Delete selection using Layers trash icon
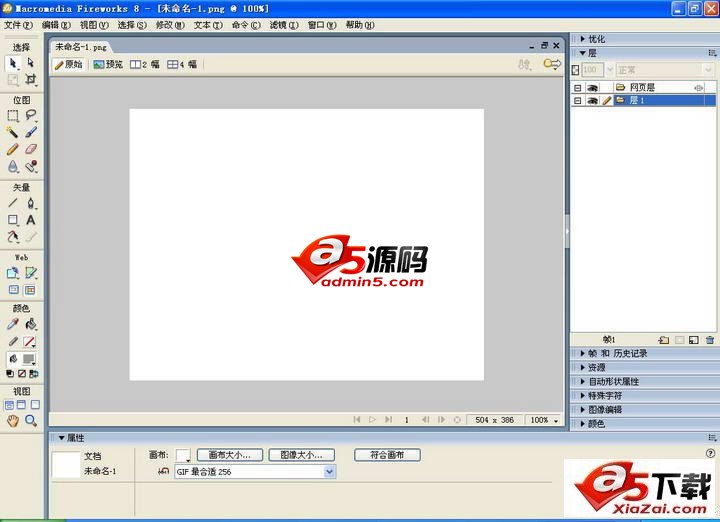Image resolution: width=720 pixels, height=522 pixels. (x=710, y=340)
